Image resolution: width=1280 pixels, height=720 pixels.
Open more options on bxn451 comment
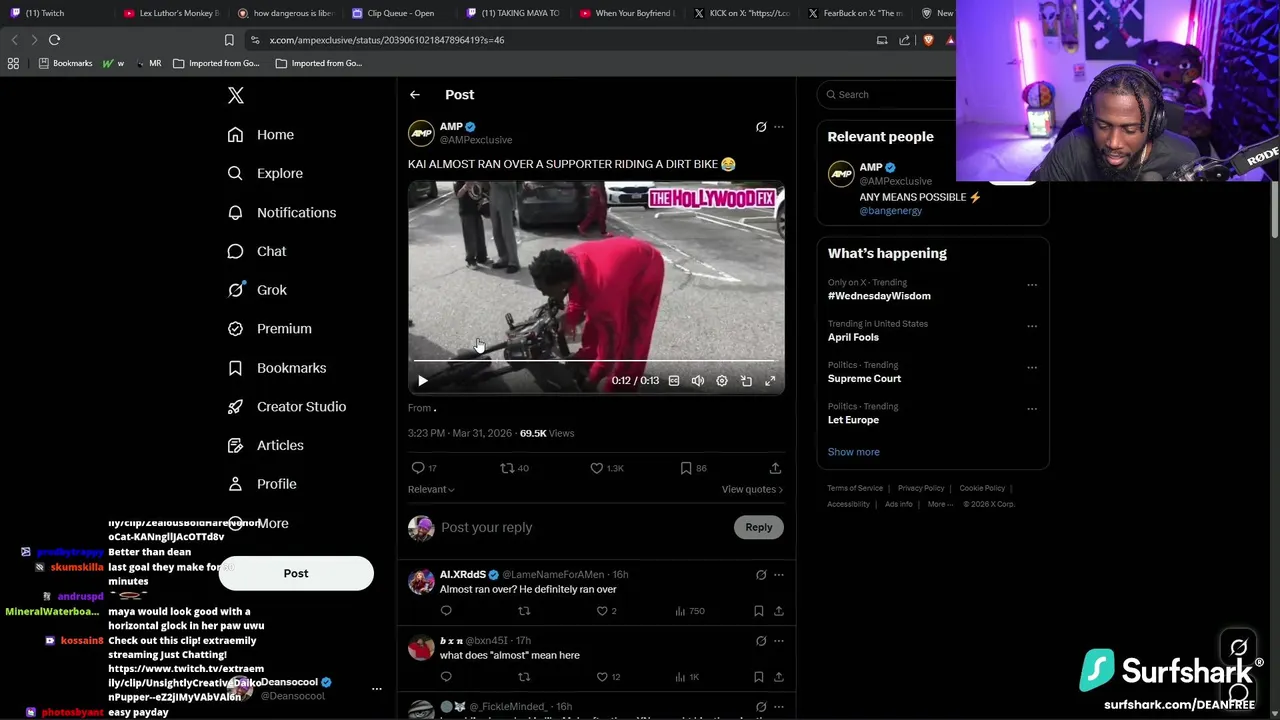[779, 641]
